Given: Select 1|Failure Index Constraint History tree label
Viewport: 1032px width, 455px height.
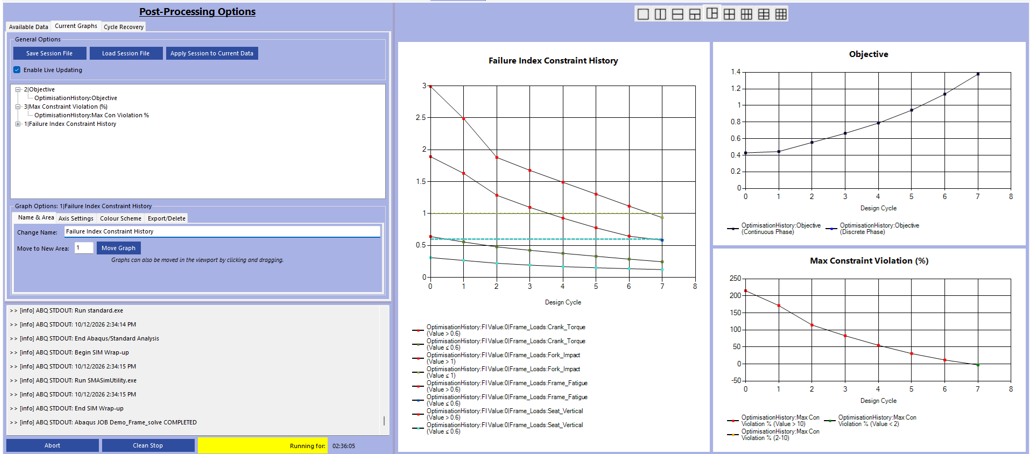Looking at the screenshot, I should [70, 123].
